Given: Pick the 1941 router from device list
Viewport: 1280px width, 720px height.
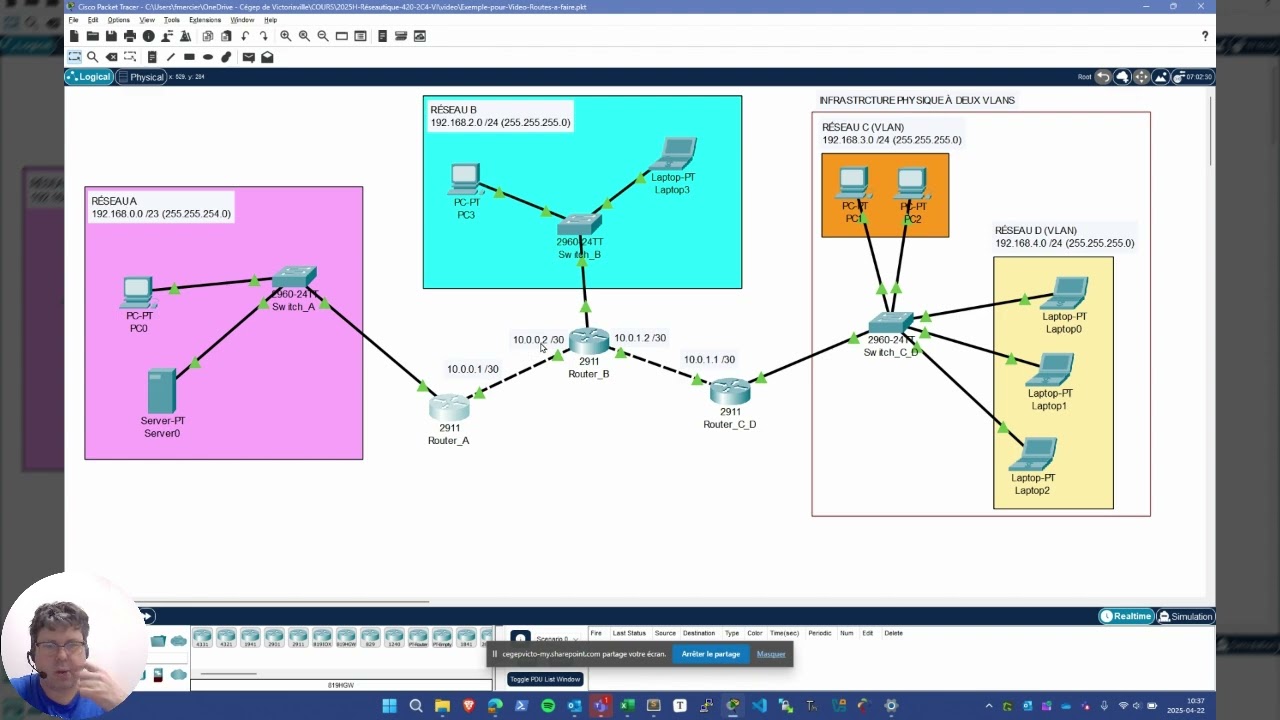Looking at the screenshot, I should click(x=251, y=637).
